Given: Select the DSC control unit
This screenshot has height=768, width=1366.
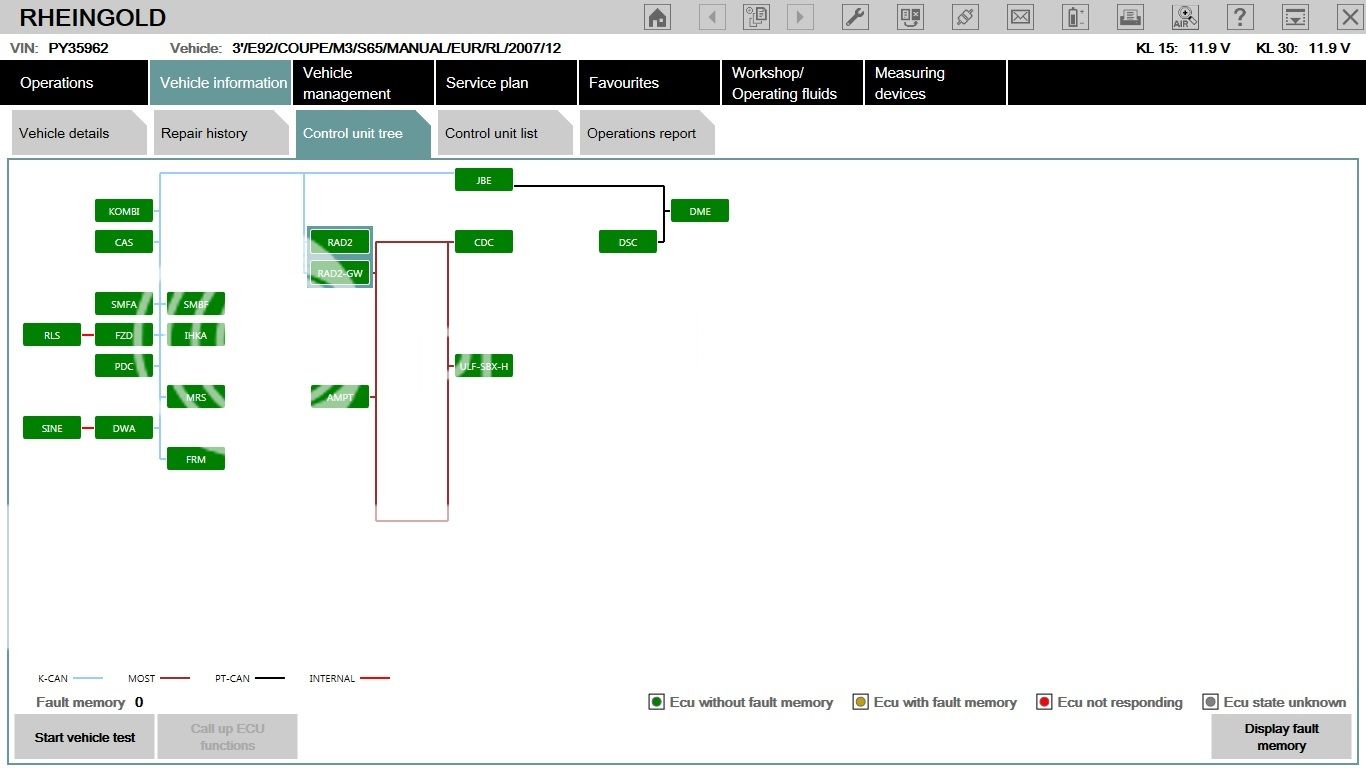Looking at the screenshot, I should pyautogui.click(x=628, y=242).
